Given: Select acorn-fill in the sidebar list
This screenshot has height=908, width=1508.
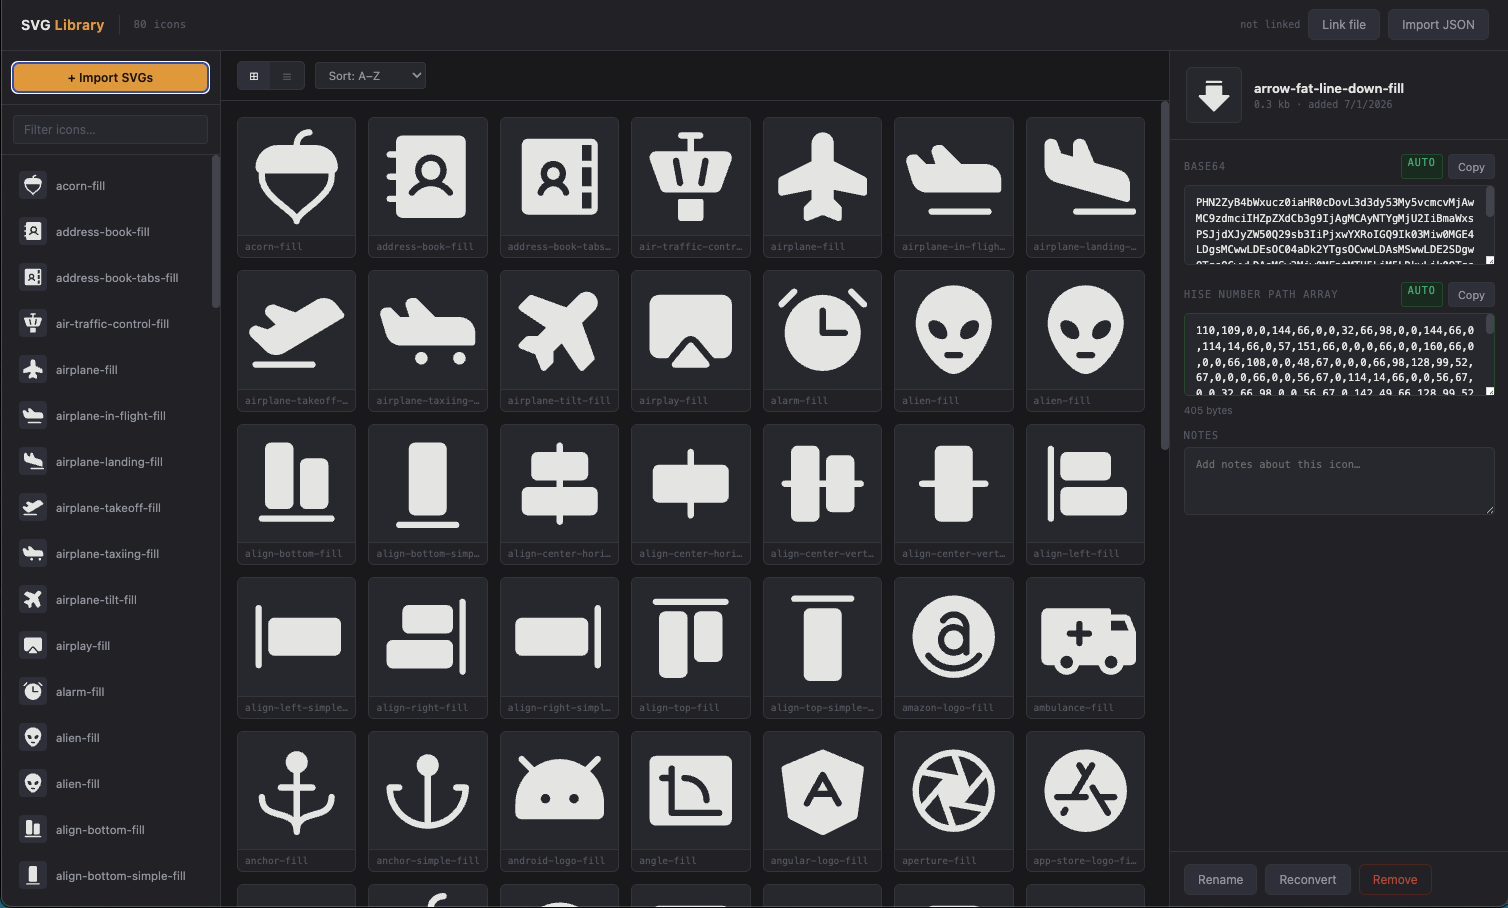Looking at the screenshot, I should tap(110, 185).
